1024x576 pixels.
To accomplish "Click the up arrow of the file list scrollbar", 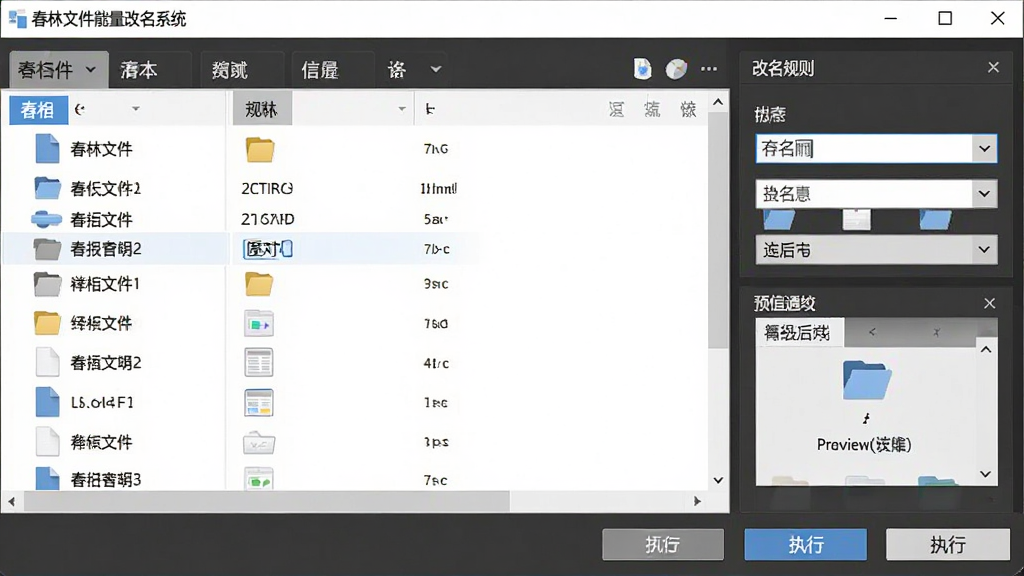I will [x=718, y=103].
